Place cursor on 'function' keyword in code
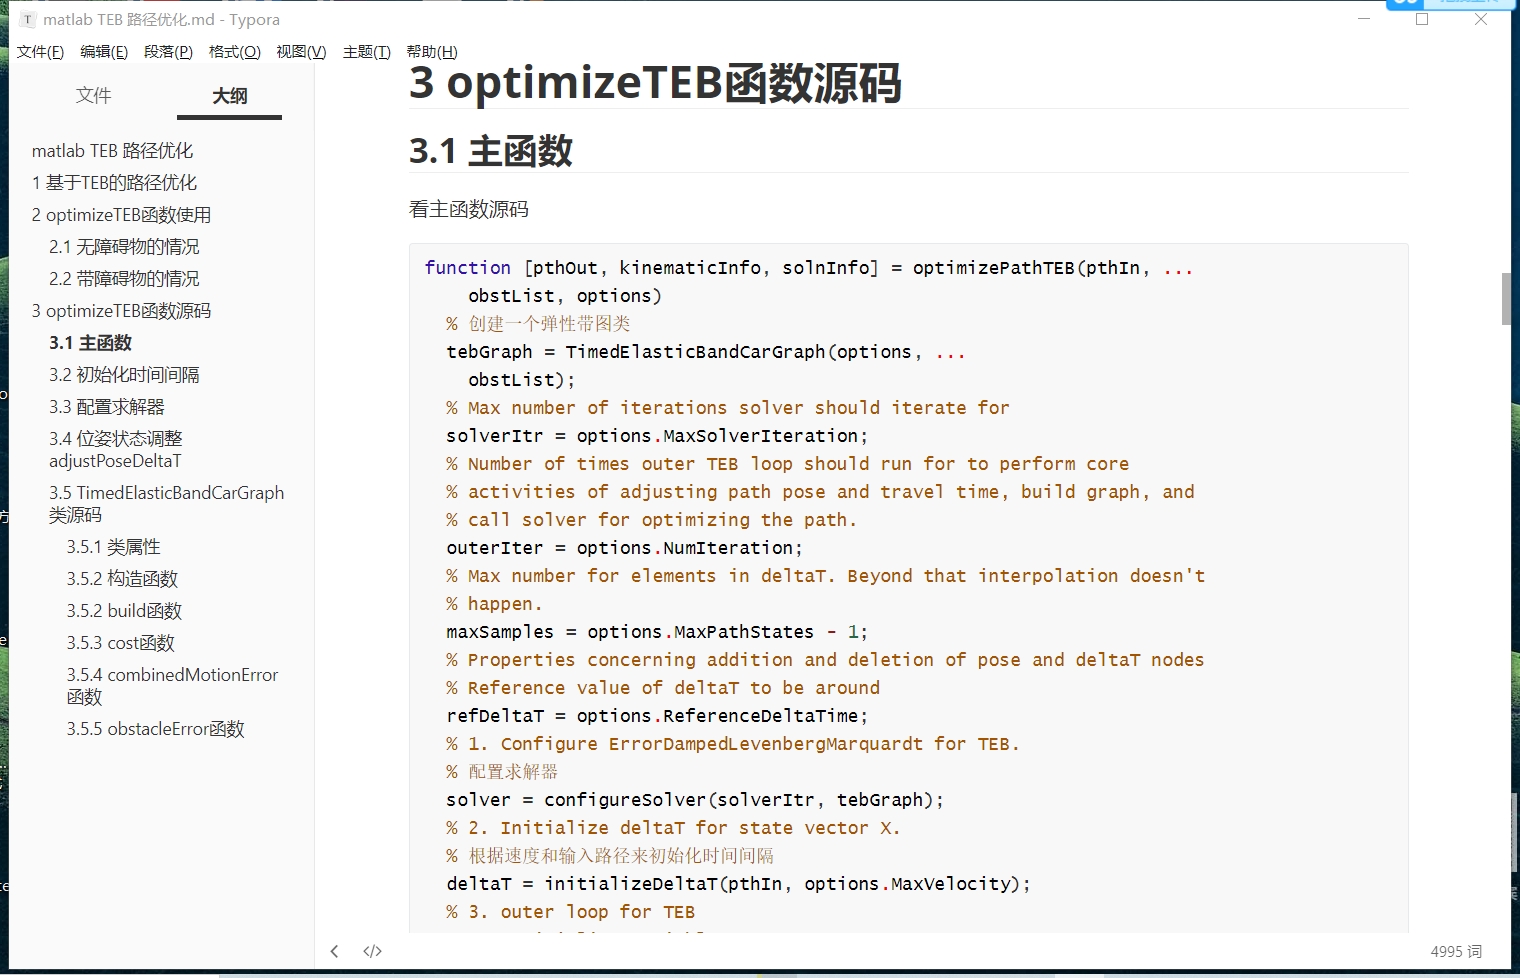Viewport: 1520px width, 978px height. click(x=467, y=268)
